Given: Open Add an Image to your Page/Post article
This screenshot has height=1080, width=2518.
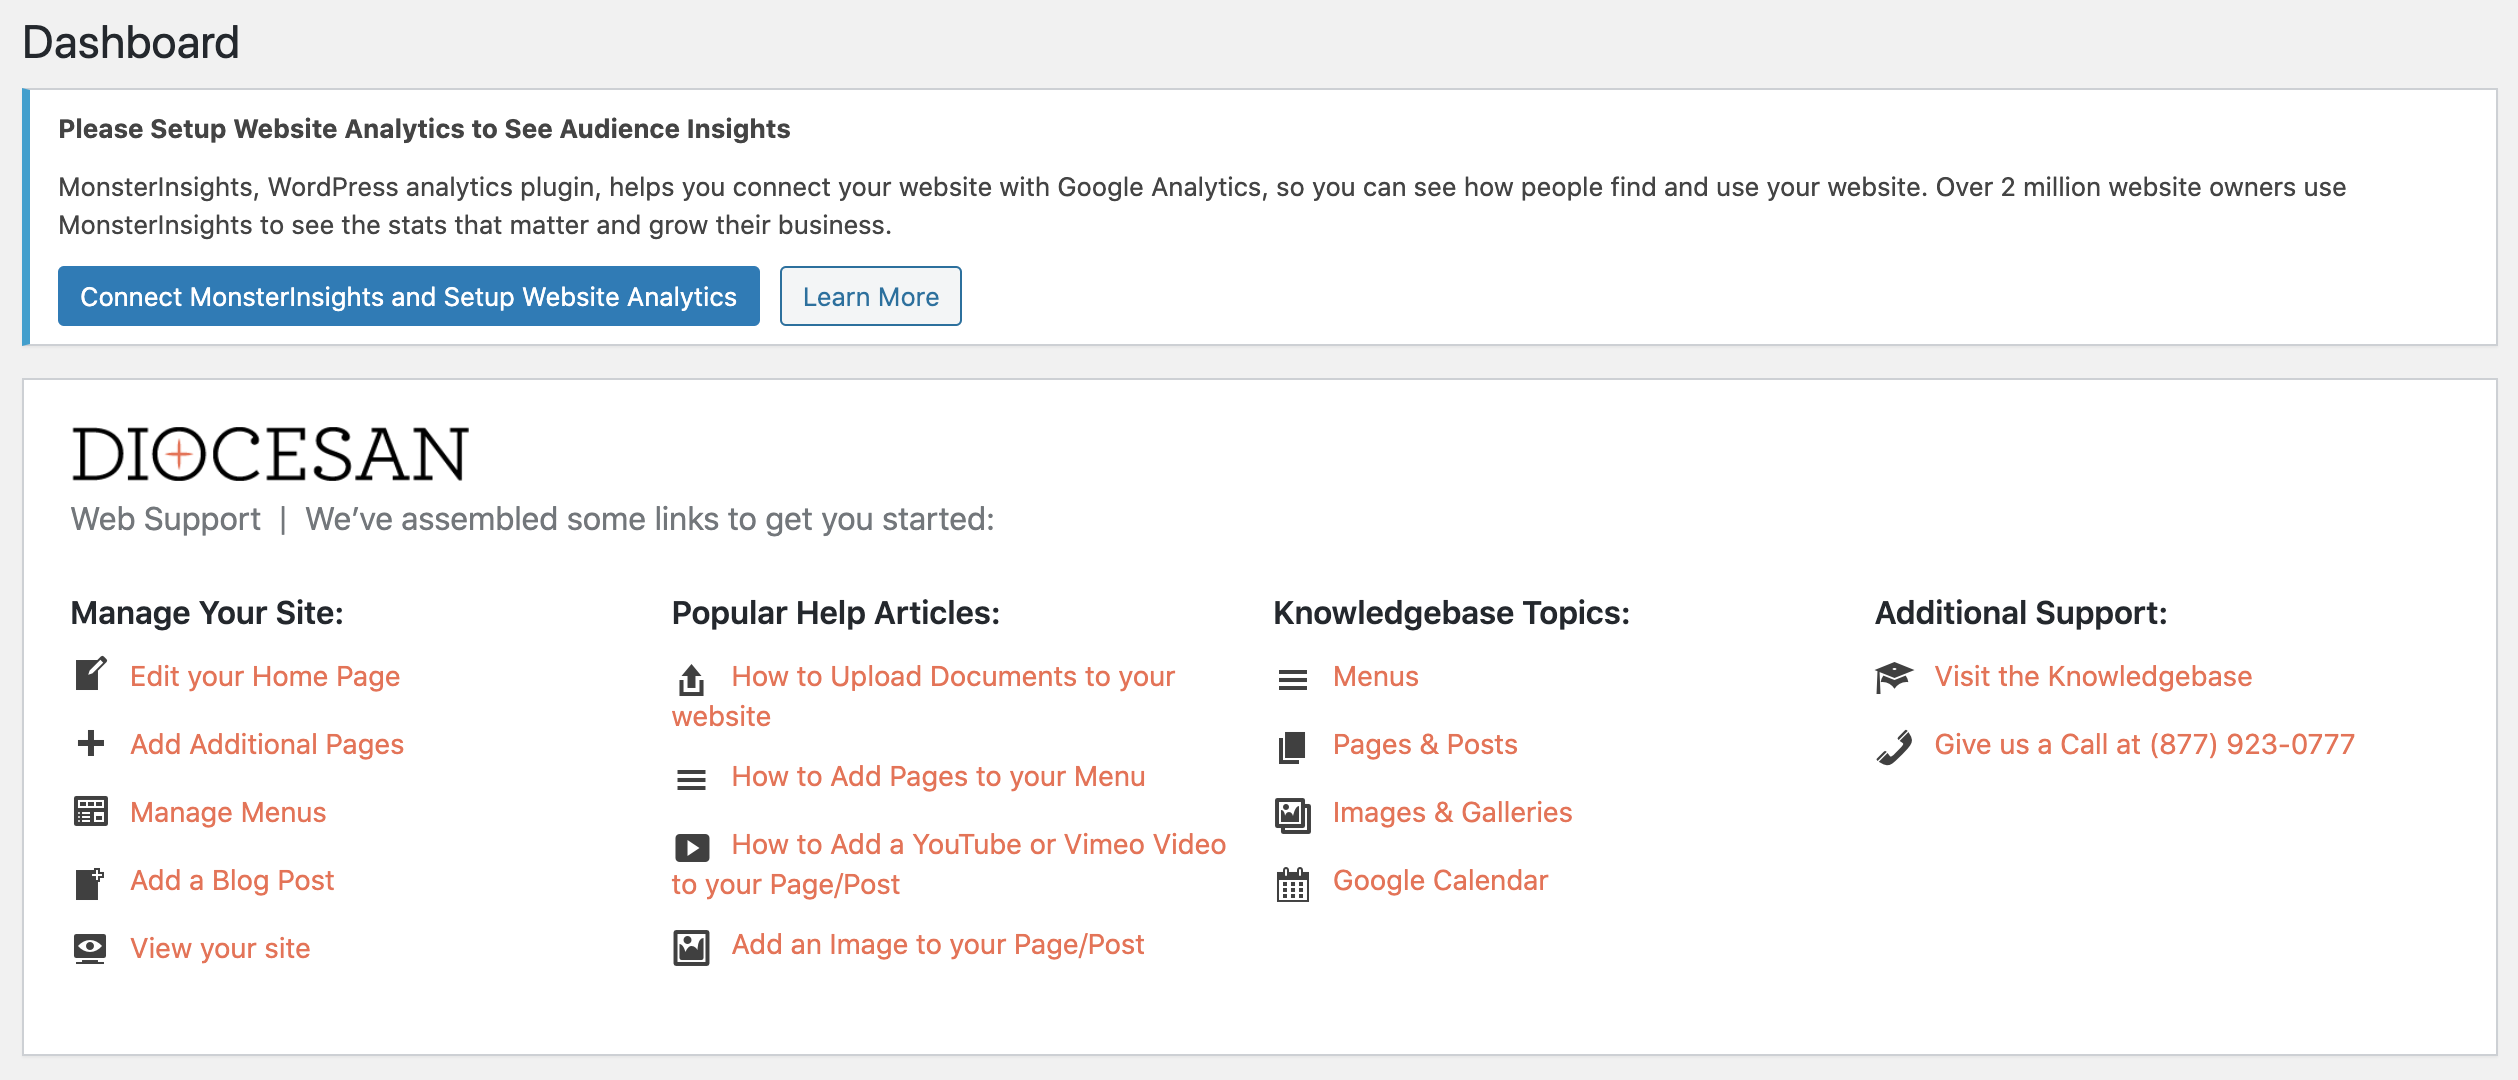Looking at the screenshot, I should tap(938, 944).
